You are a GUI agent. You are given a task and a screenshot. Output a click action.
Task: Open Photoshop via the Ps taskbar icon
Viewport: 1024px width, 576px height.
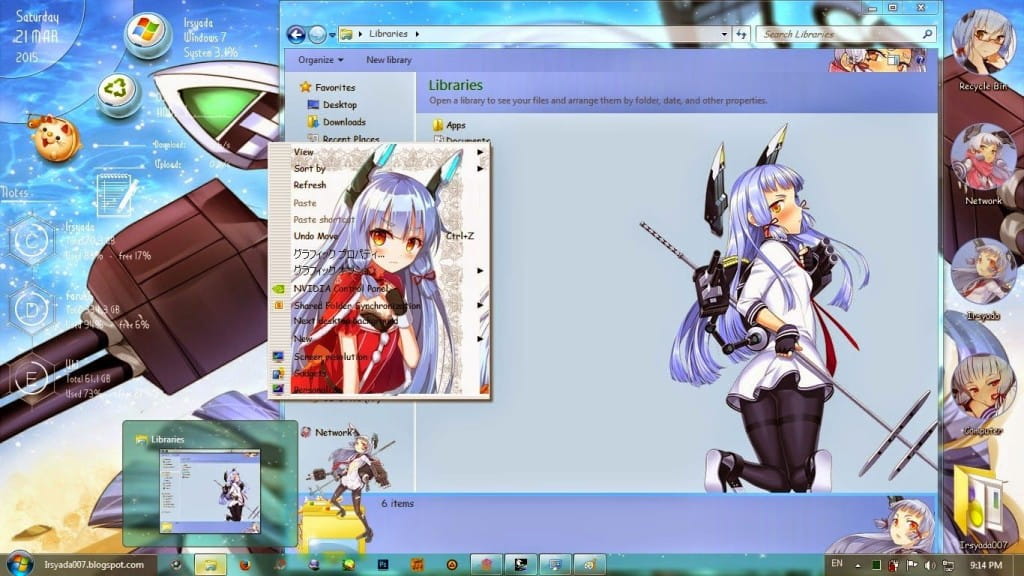[x=382, y=564]
